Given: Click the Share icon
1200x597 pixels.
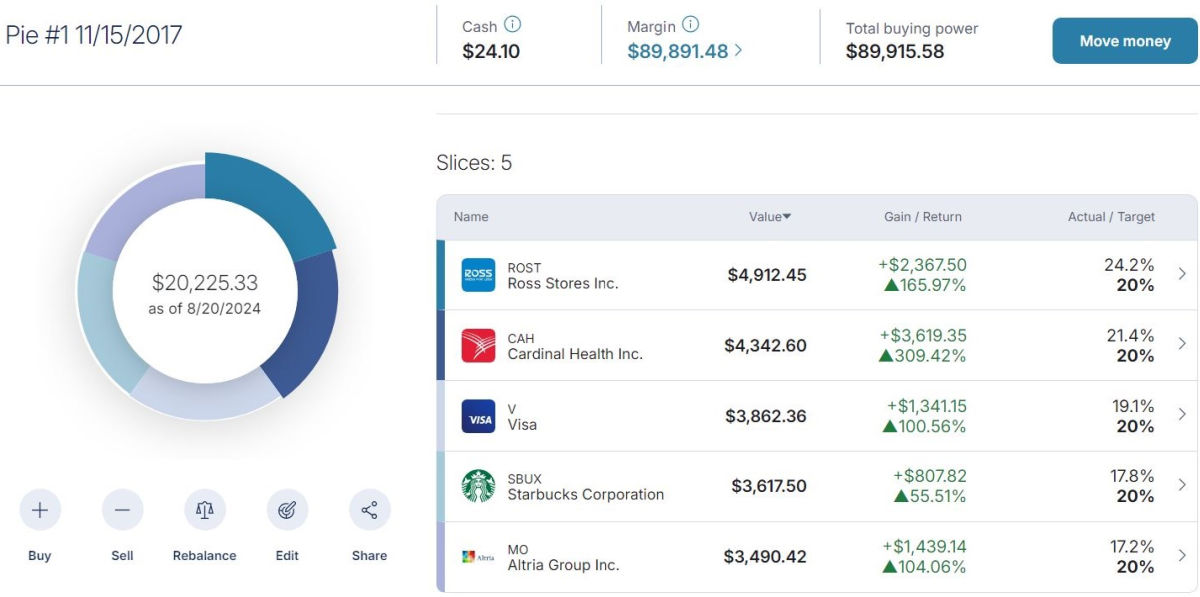Looking at the screenshot, I should pyautogui.click(x=369, y=510).
